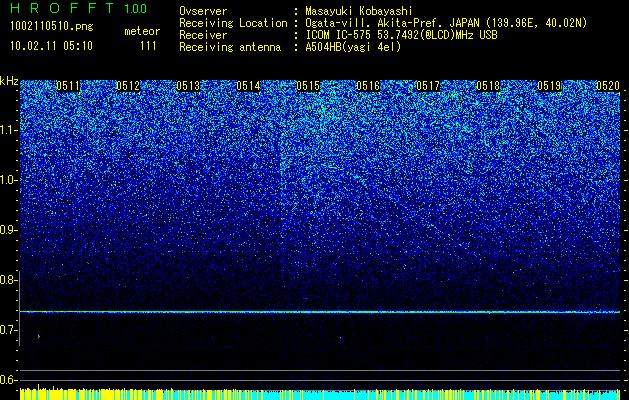
Task: Click the 0516 time marker
Action: pyautogui.click(x=368, y=86)
